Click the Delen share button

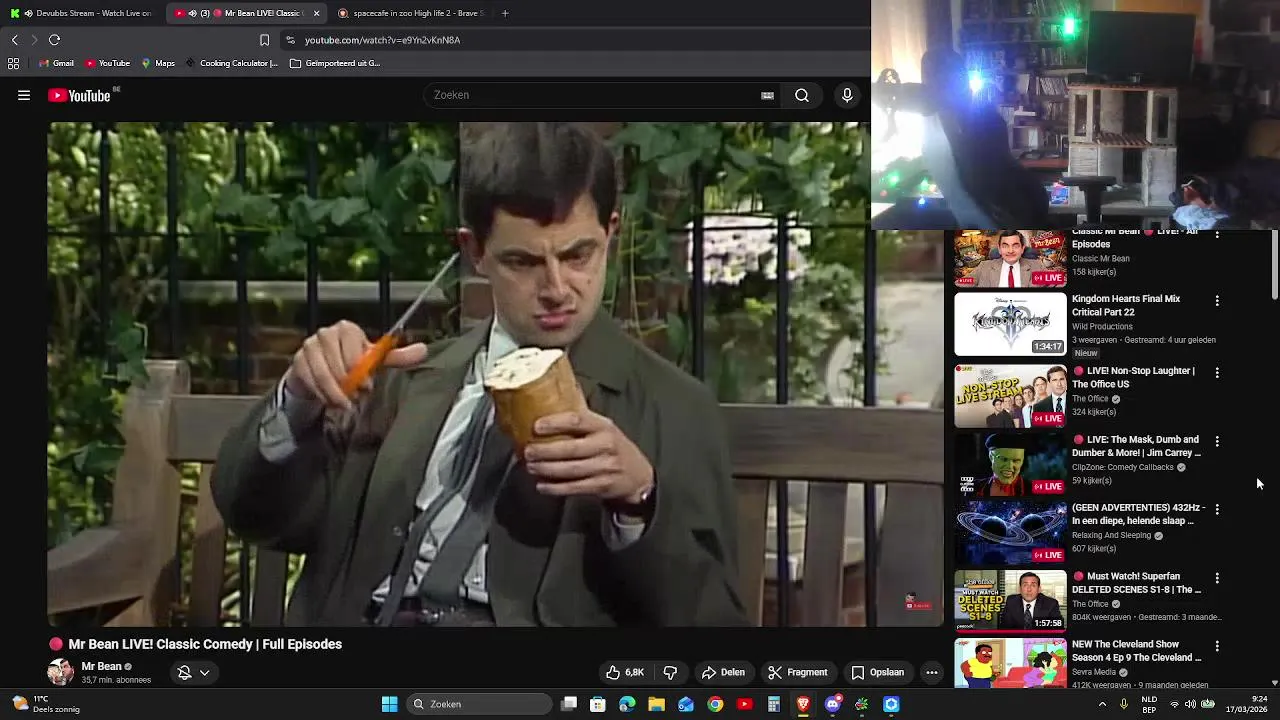723,672
